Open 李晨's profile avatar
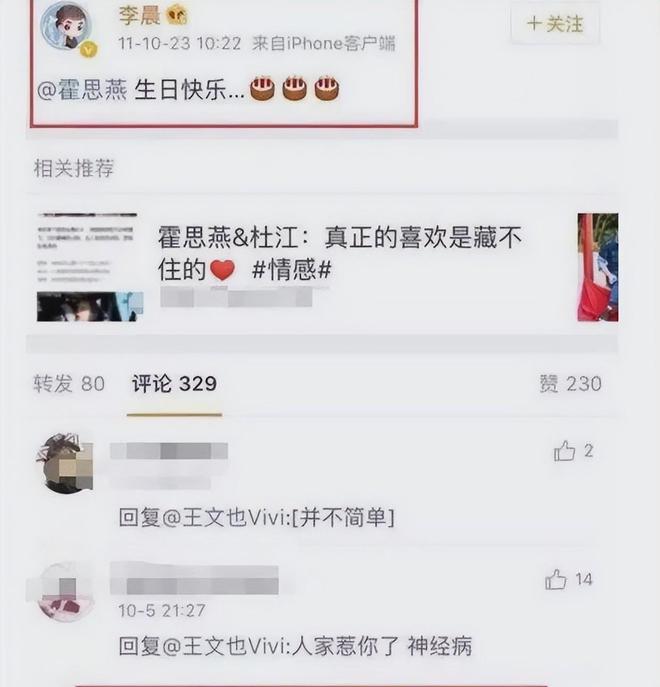Image resolution: width=660 pixels, height=687 pixels. click(x=66, y=27)
